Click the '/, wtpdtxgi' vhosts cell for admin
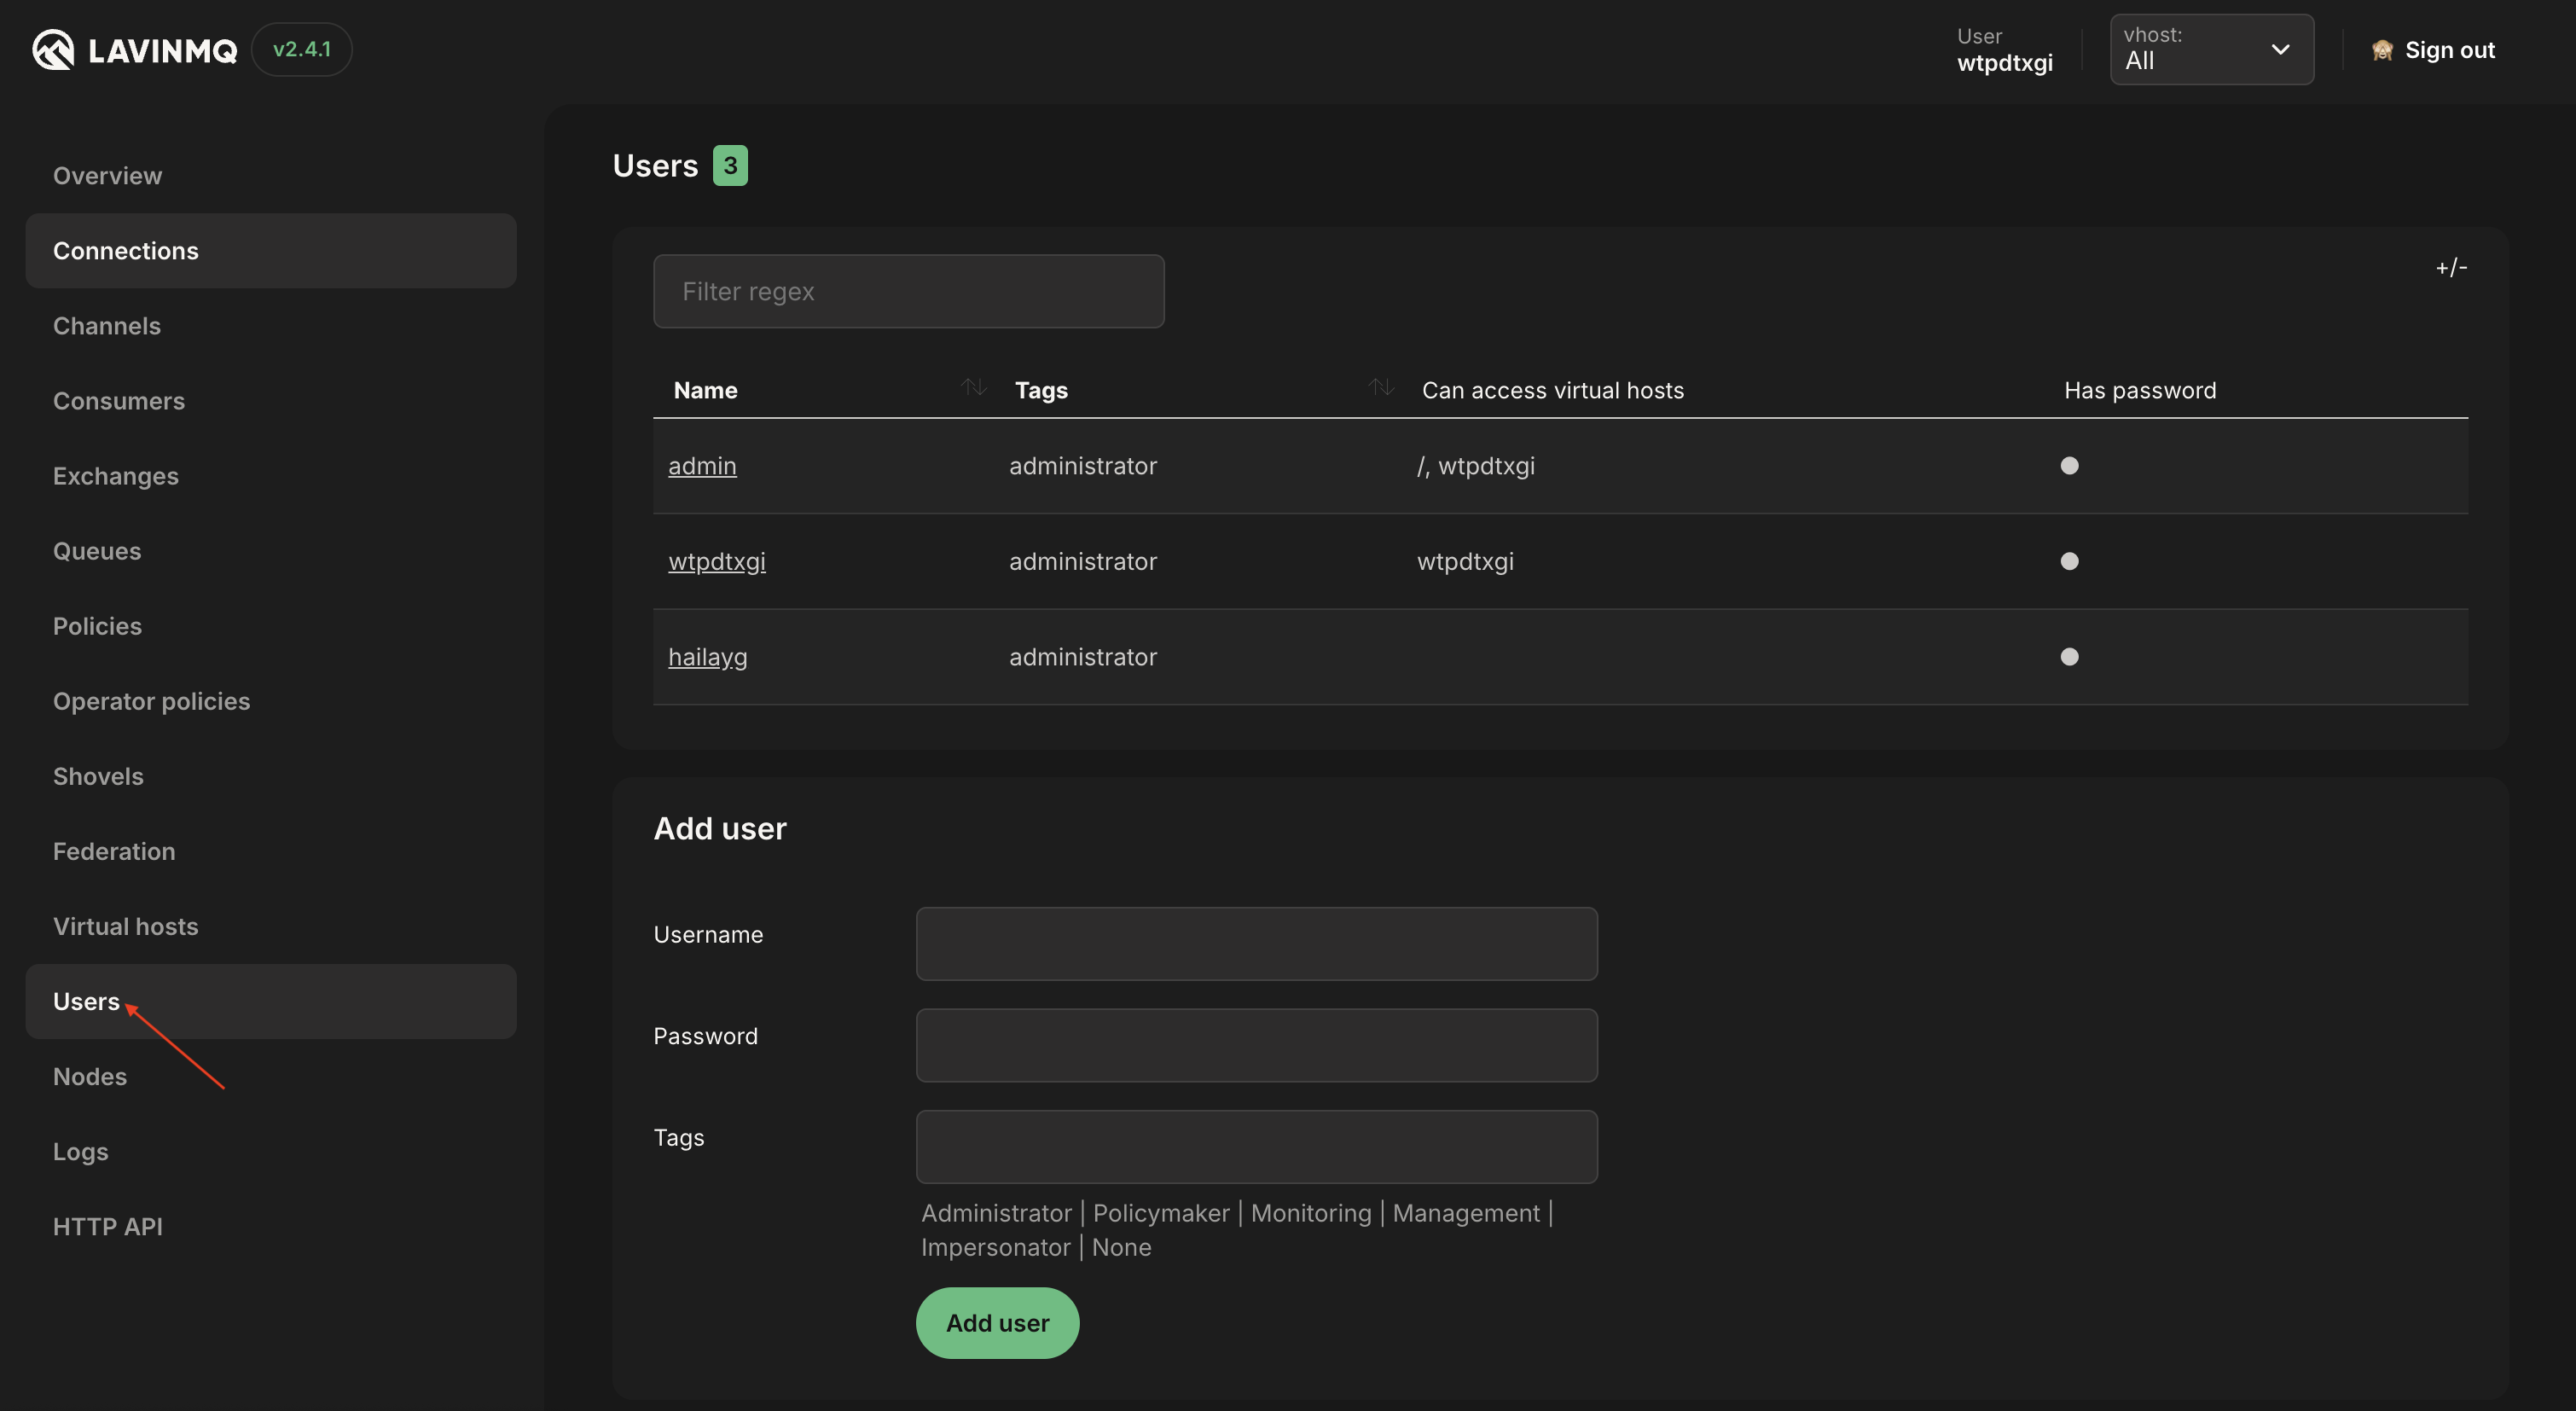The image size is (2576, 1411). pyautogui.click(x=1475, y=466)
